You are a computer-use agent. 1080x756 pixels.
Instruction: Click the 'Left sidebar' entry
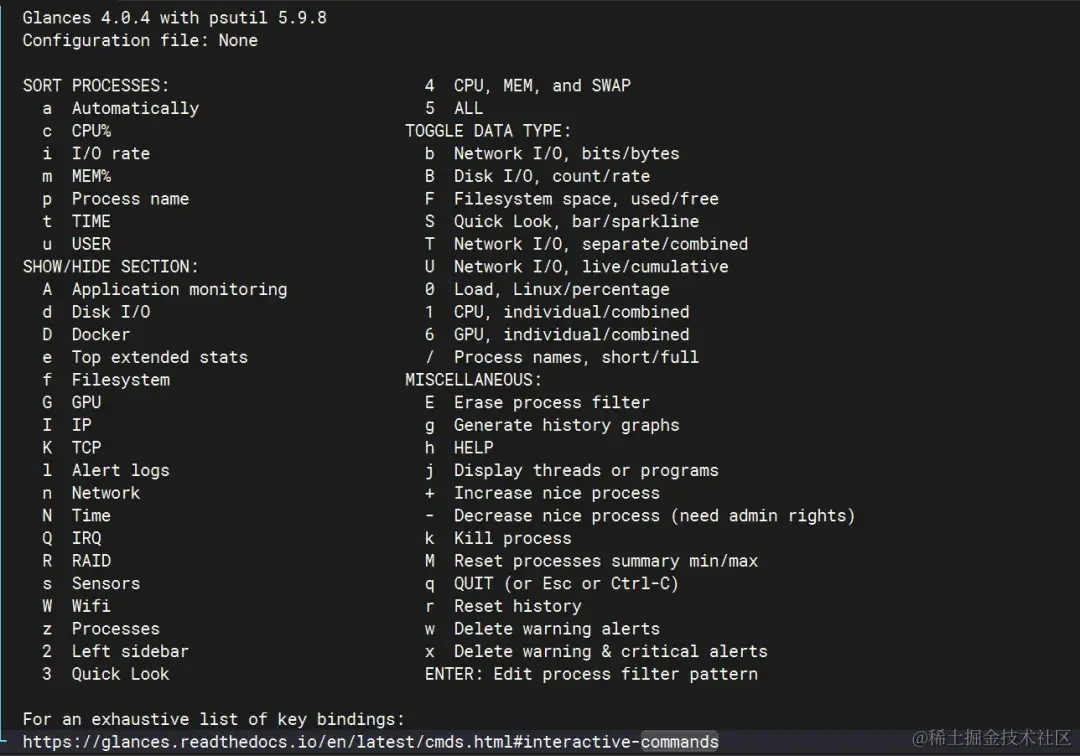pyautogui.click(x=115, y=651)
